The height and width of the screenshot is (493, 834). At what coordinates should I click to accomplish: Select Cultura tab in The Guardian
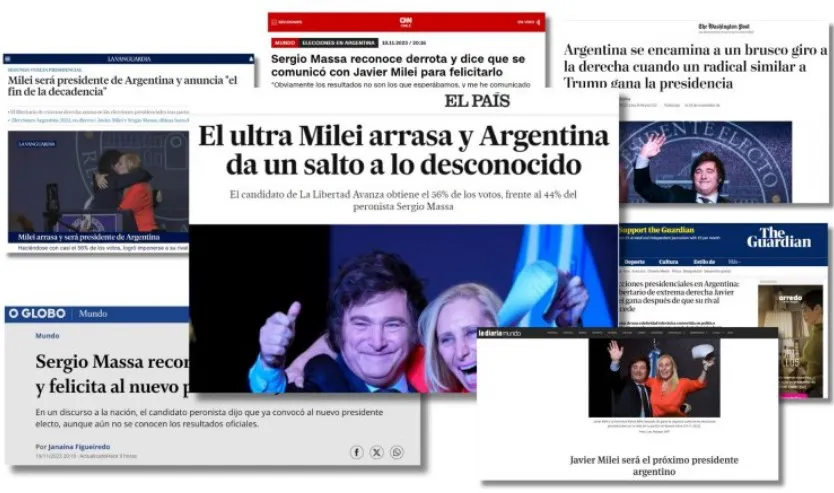tap(669, 262)
